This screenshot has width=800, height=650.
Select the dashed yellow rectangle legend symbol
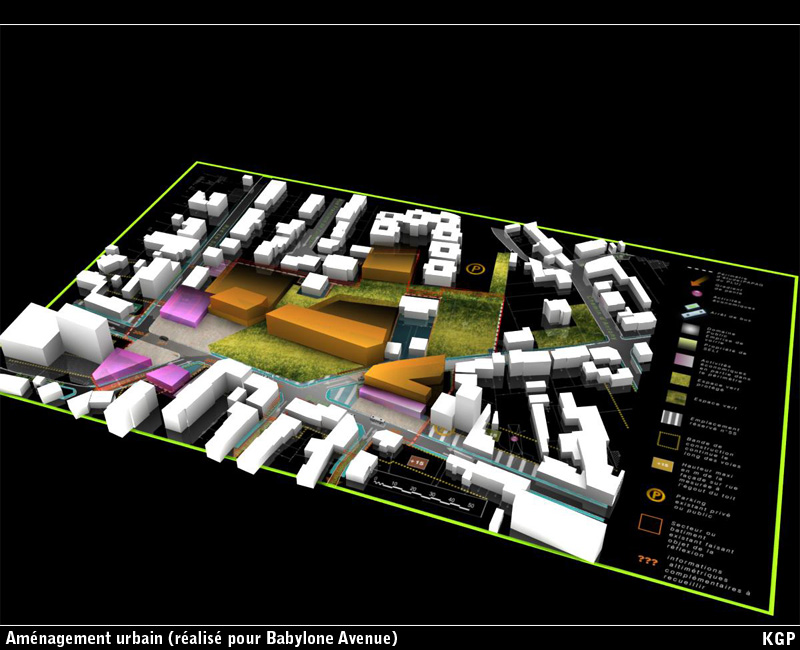tap(666, 440)
